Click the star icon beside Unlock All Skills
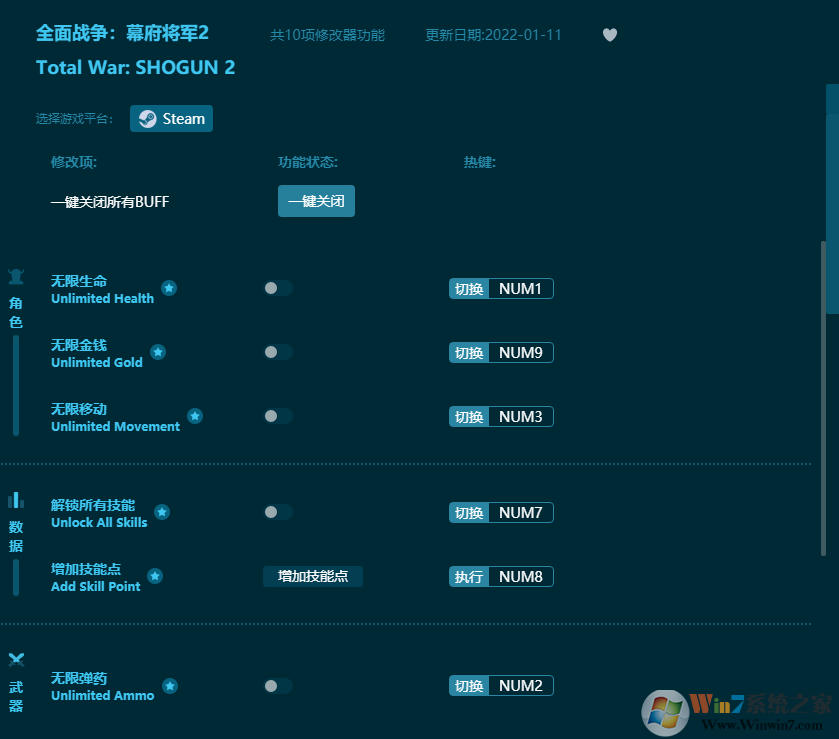Viewport: 839px width, 739px height. pos(162,512)
